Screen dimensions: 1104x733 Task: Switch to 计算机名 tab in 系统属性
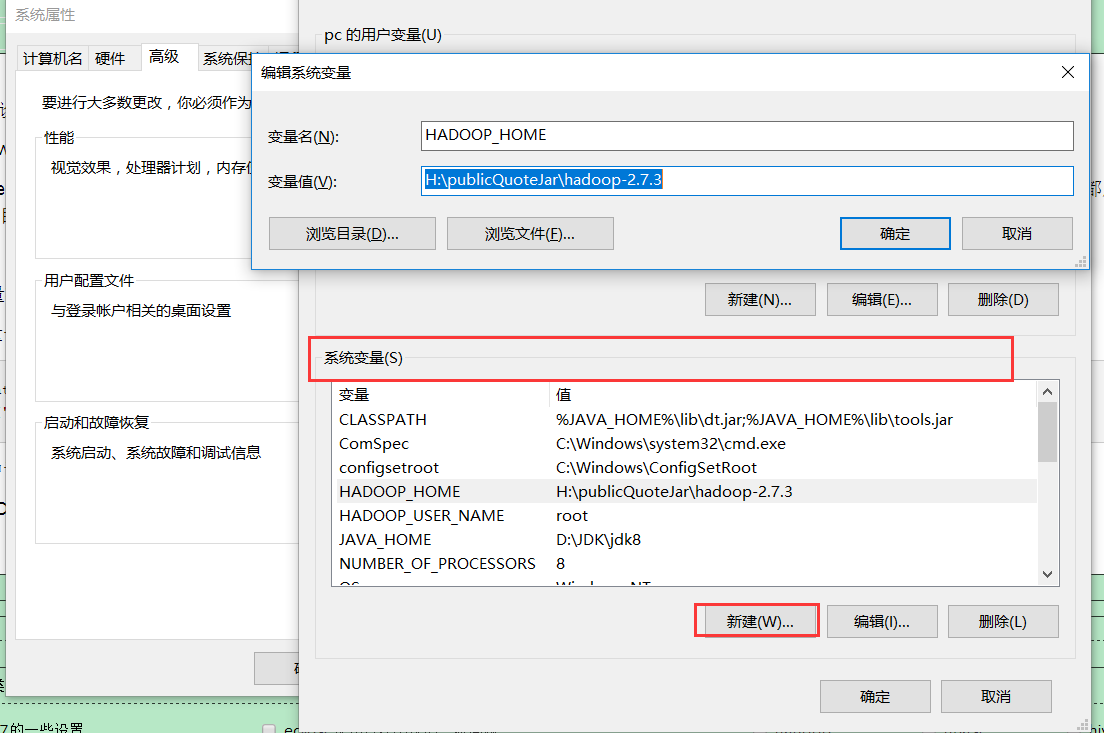click(x=53, y=58)
